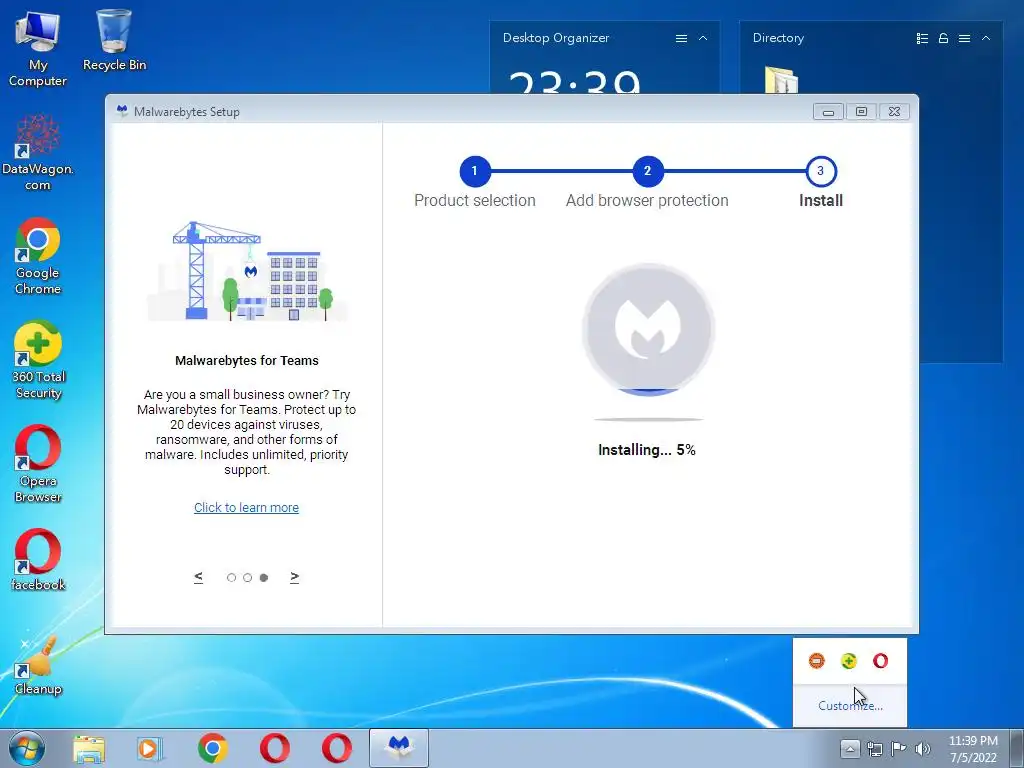Open 360 Total Security desktop shortcut
Screen dimensions: 1024x768
[37, 360]
